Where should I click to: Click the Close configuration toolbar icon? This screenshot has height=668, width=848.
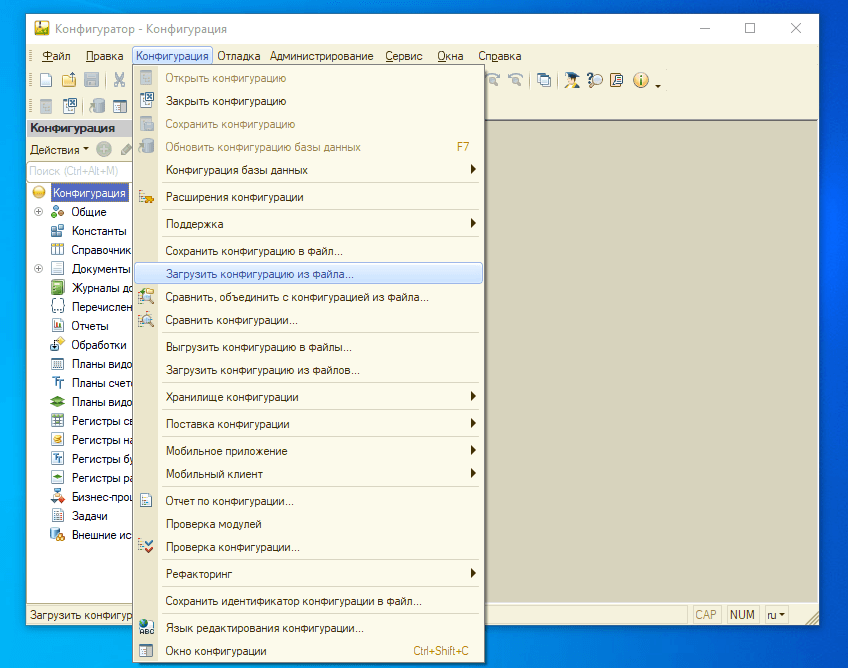pyautogui.click(x=70, y=107)
